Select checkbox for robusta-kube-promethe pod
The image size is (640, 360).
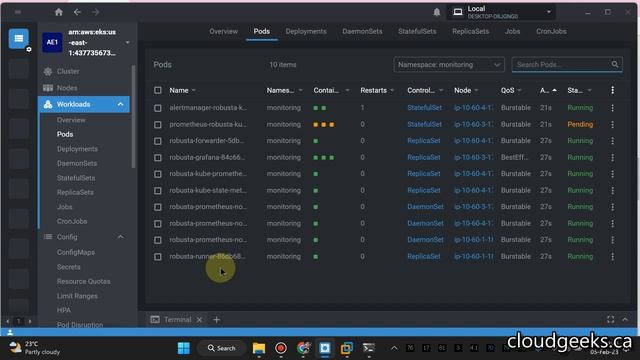click(158, 174)
